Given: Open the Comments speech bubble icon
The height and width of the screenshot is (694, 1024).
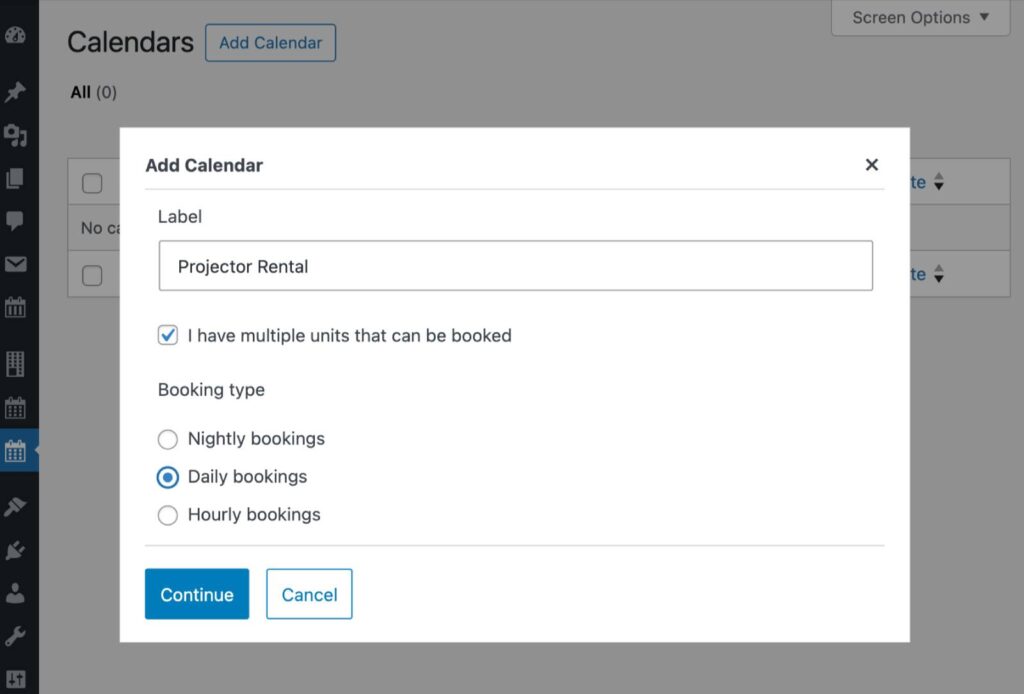Looking at the screenshot, I should (x=15, y=221).
